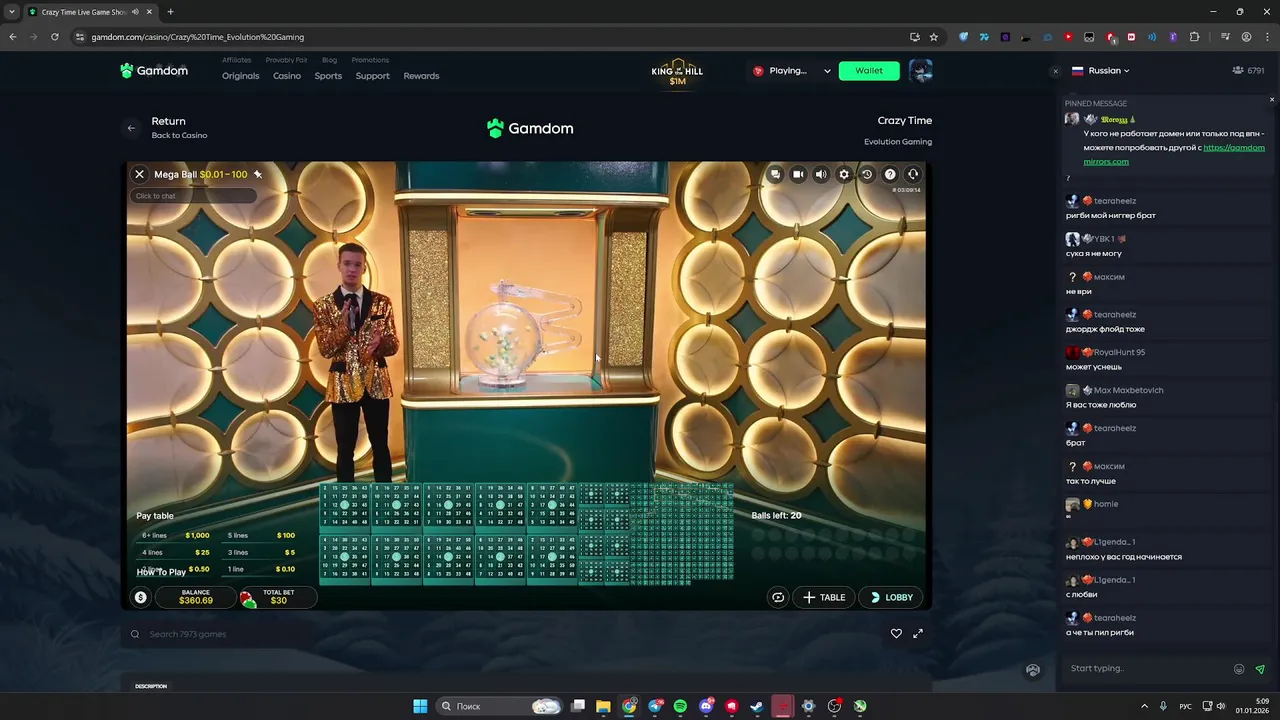The width and height of the screenshot is (1280, 720).
Task: Click the favorite star next to Mega Ball
Action: 258,174
